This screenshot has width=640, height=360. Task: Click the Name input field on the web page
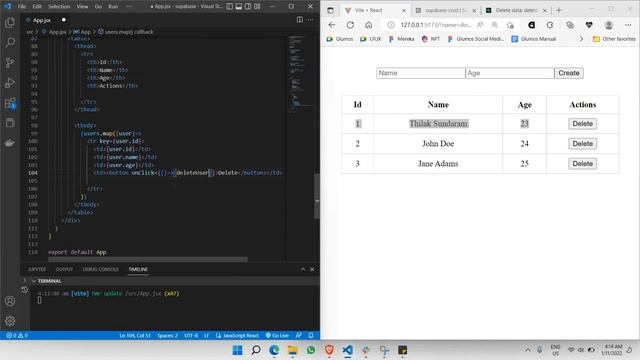[420, 73]
